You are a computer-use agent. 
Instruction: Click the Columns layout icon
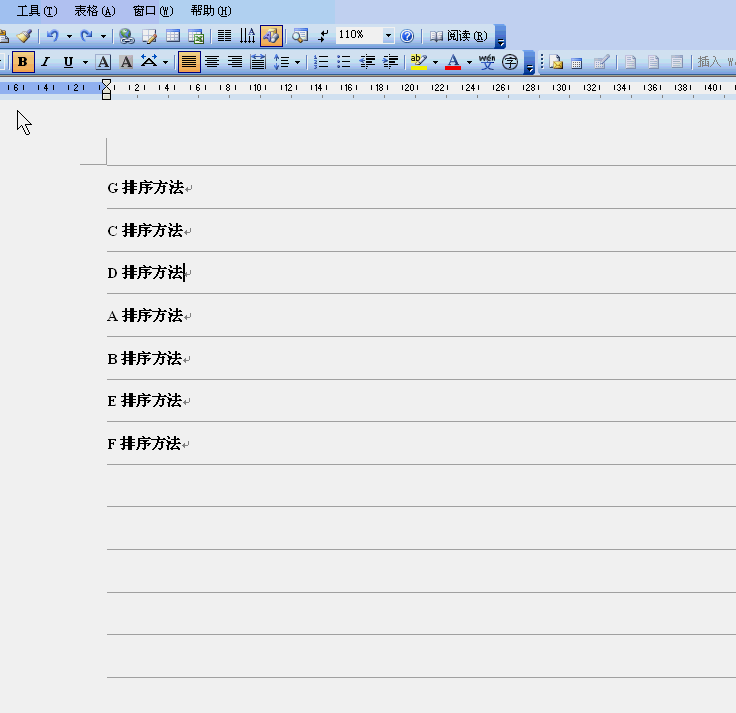coord(224,36)
